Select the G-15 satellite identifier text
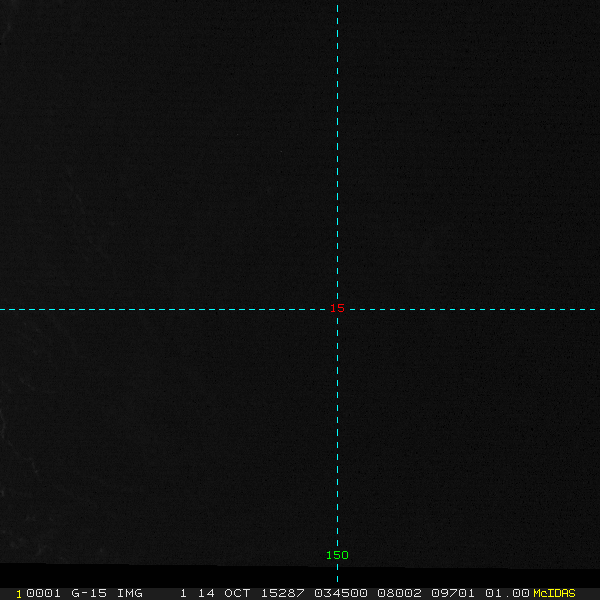The width and height of the screenshot is (600, 600). pos(89,593)
